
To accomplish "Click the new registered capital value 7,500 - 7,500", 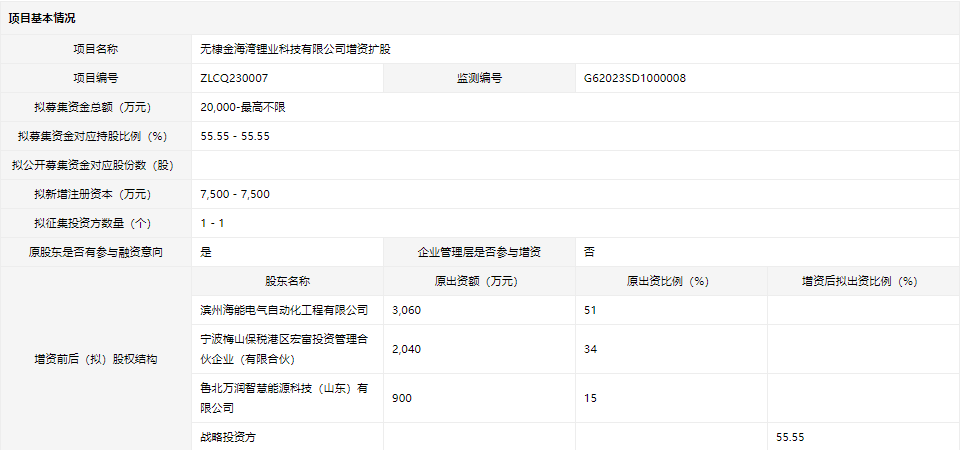I will (235, 194).
